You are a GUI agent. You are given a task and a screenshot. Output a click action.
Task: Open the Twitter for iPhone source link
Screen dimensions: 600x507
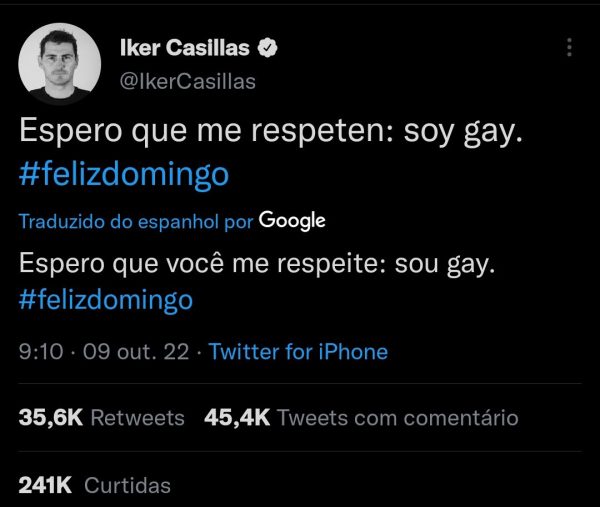[298, 351]
